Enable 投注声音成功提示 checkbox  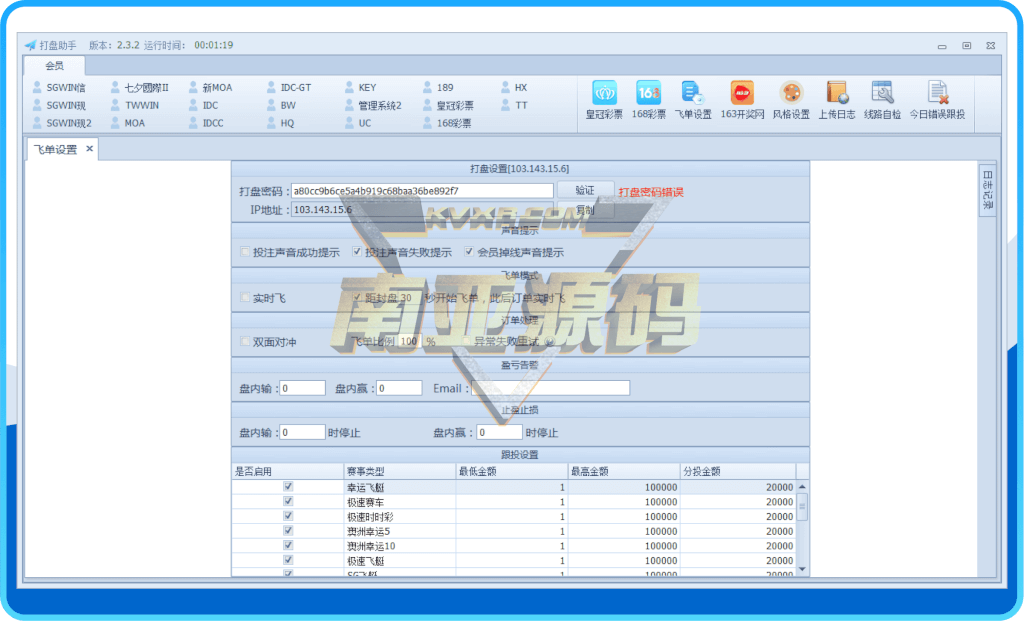pos(245,252)
